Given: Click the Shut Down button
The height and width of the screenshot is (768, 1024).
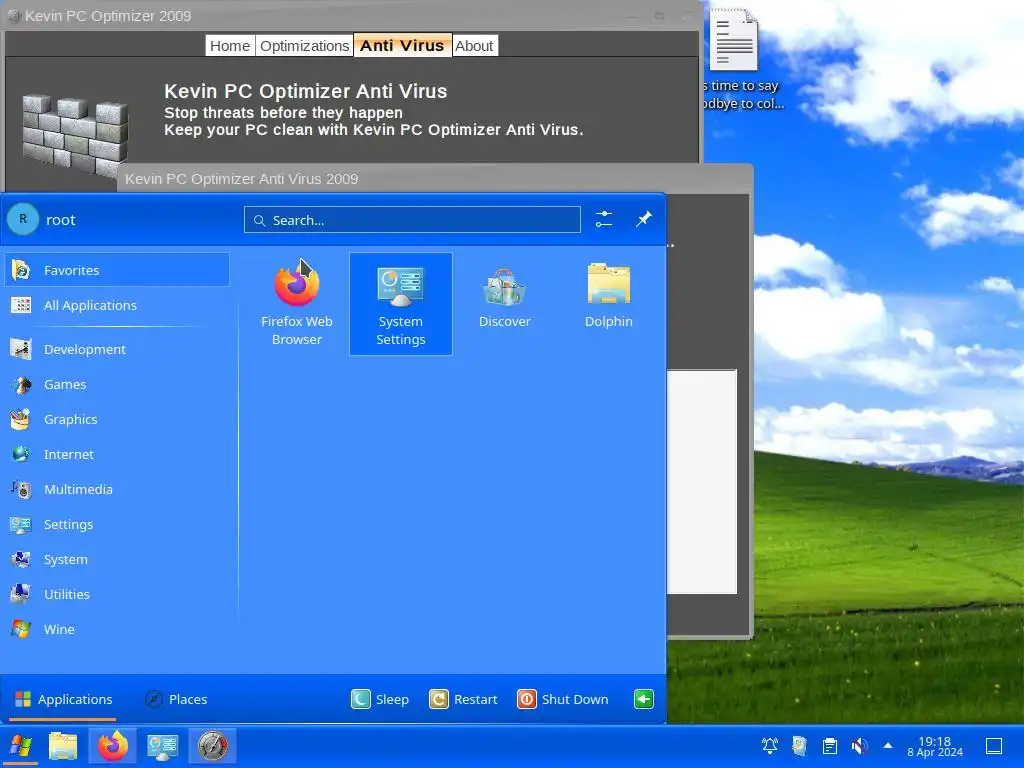Looking at the screenshot, I should pos(563,699).
